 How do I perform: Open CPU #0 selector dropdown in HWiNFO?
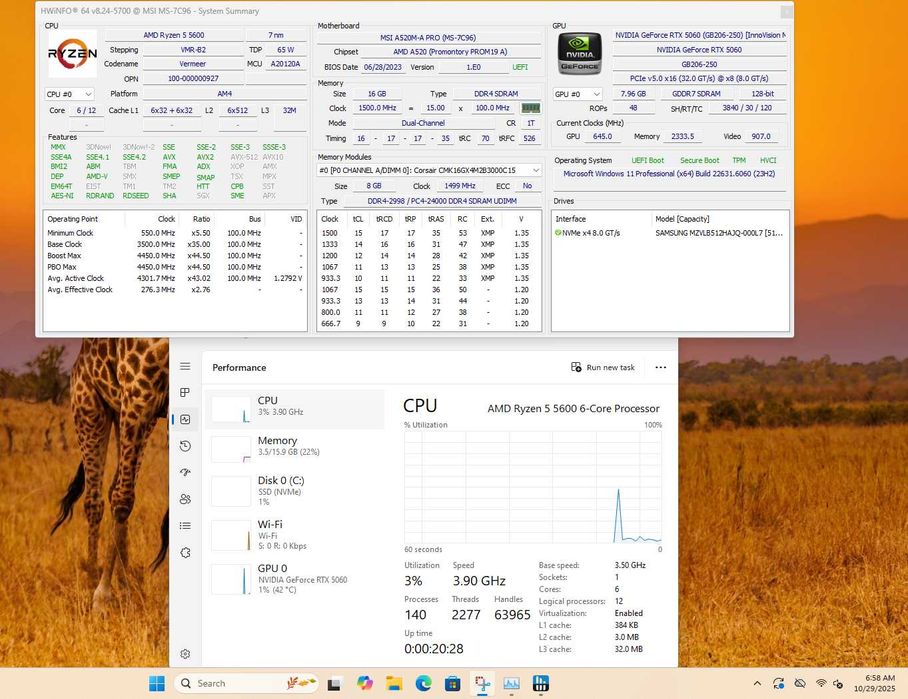[x=69, y=94]
